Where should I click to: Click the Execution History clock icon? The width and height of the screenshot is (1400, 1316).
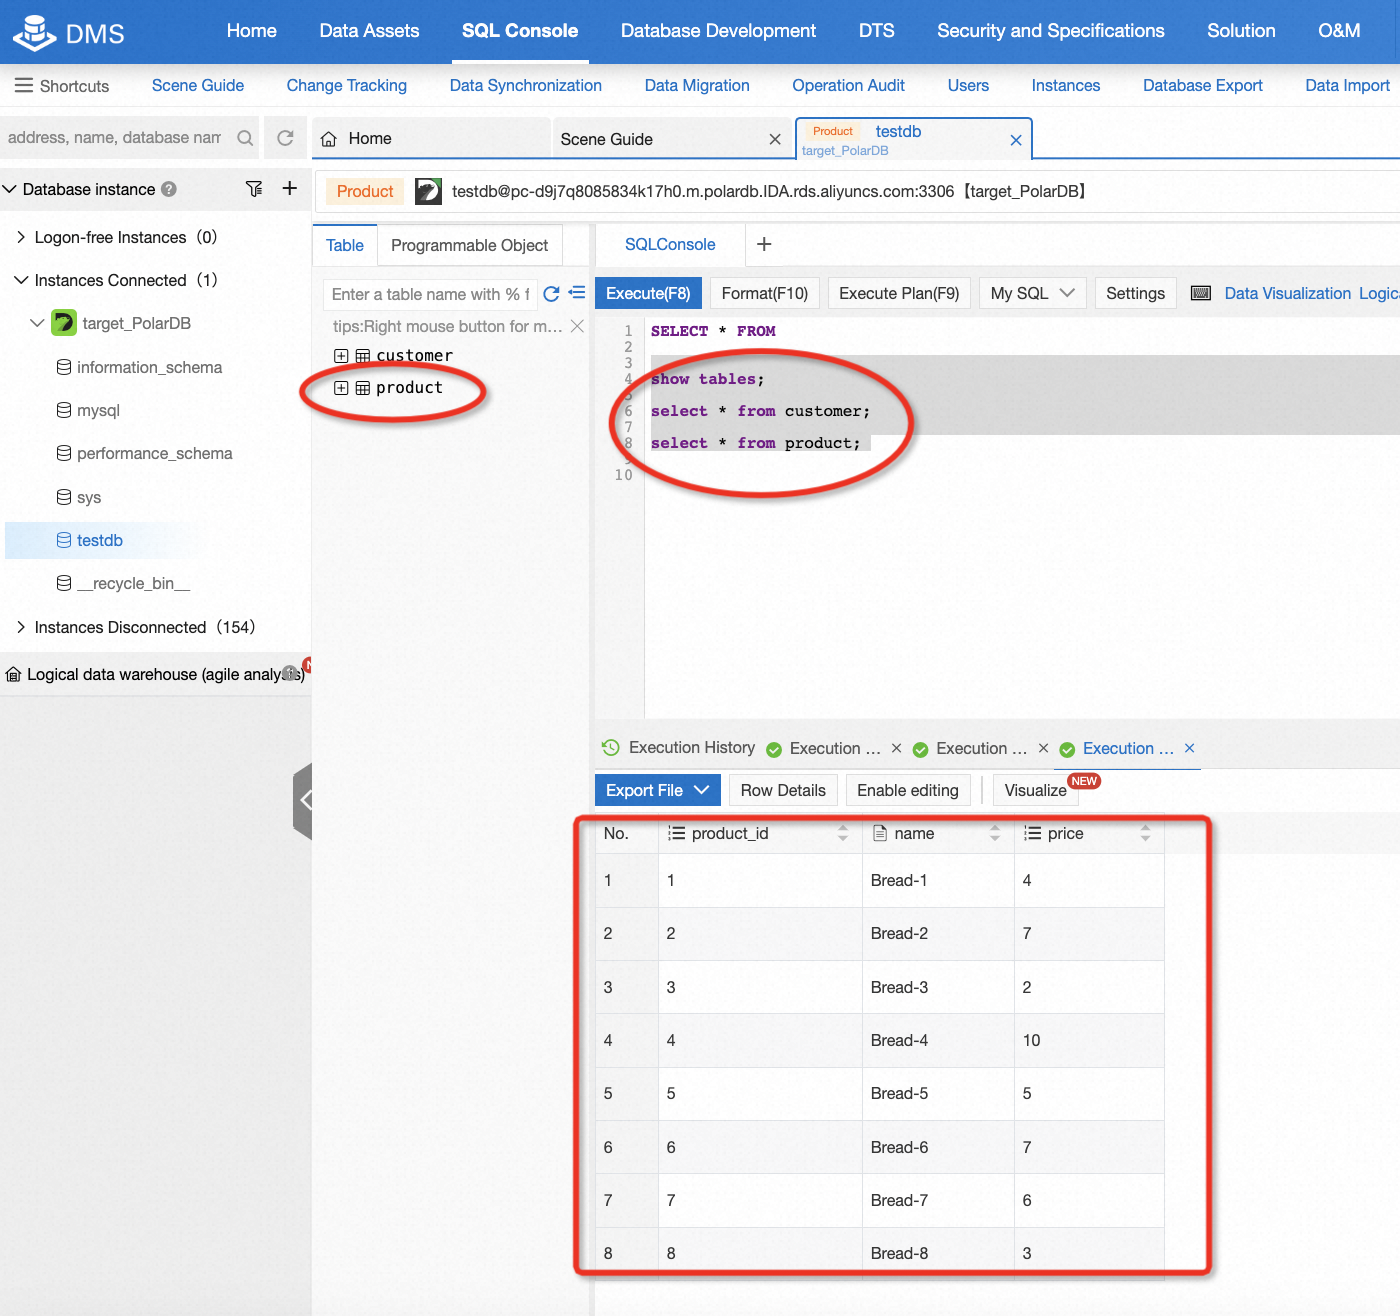point(611,747)
